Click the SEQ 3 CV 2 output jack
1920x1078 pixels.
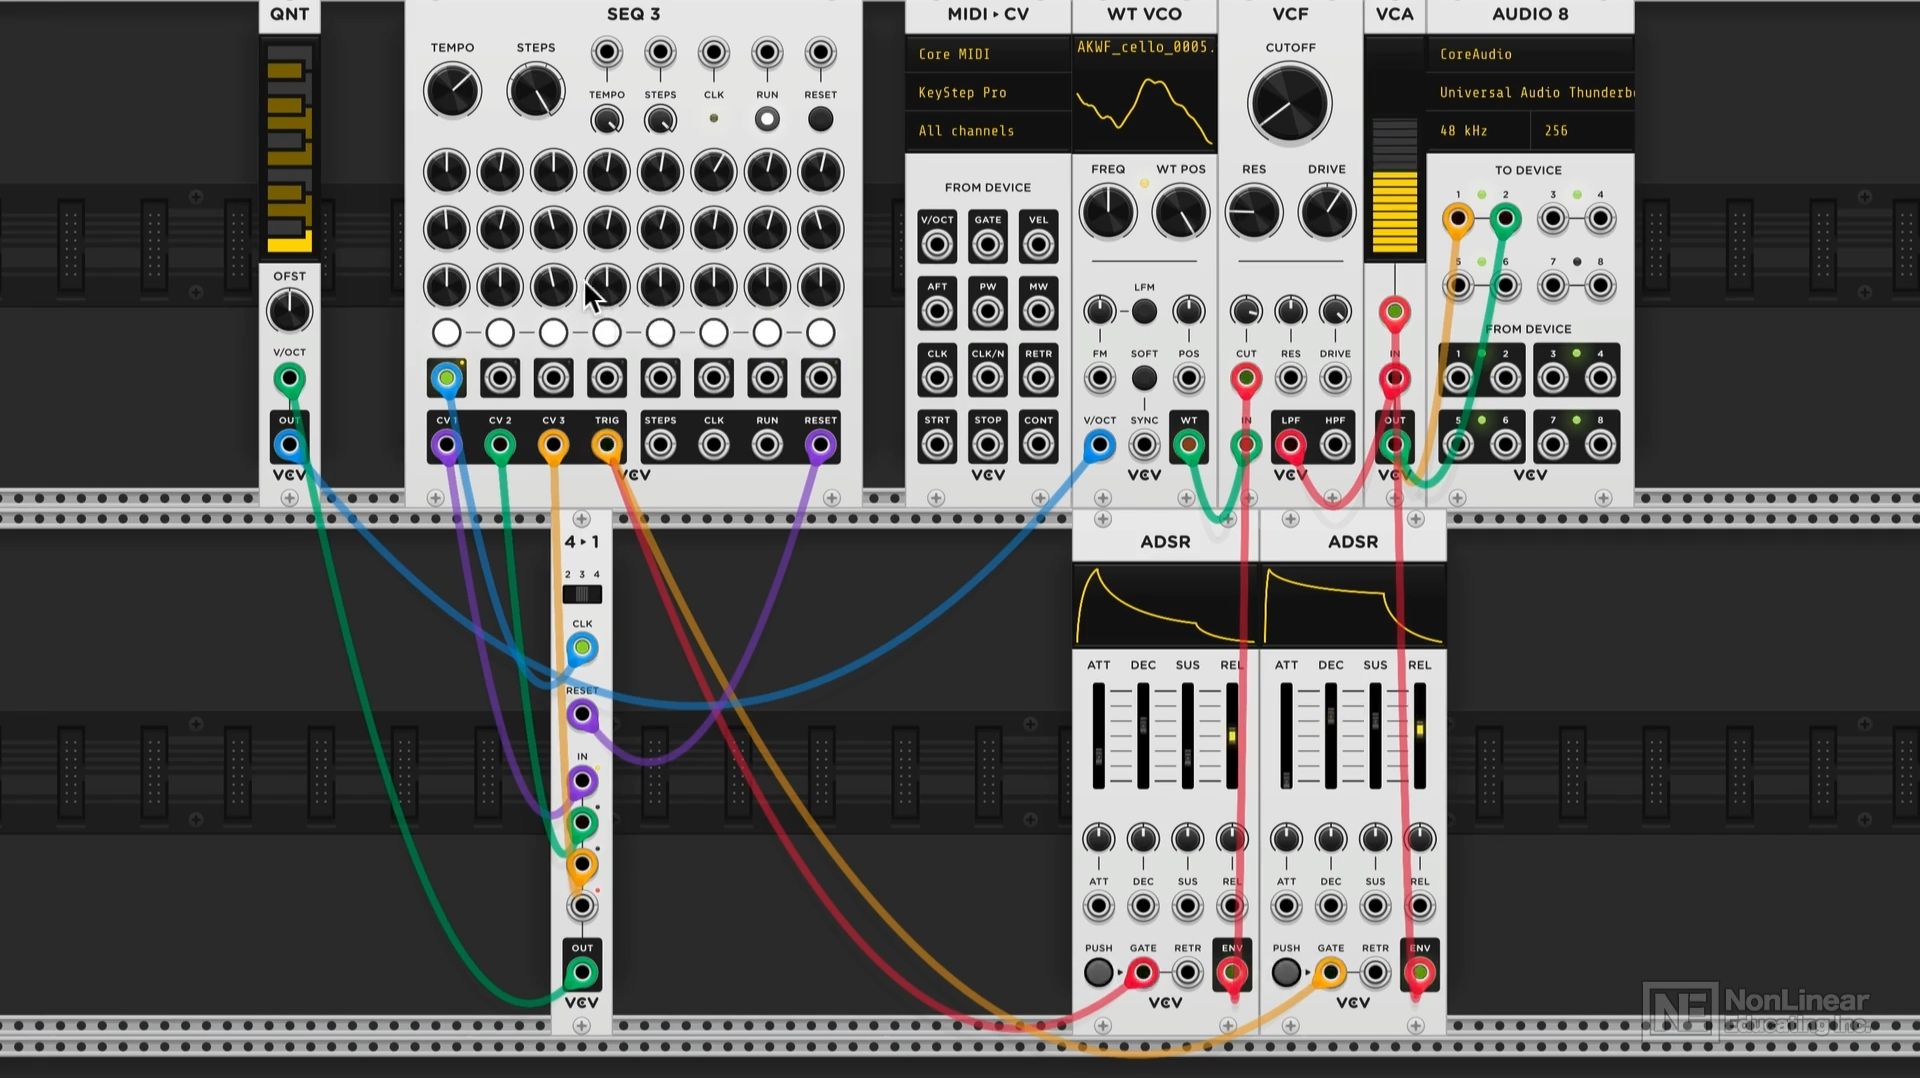tap(500, 445)
